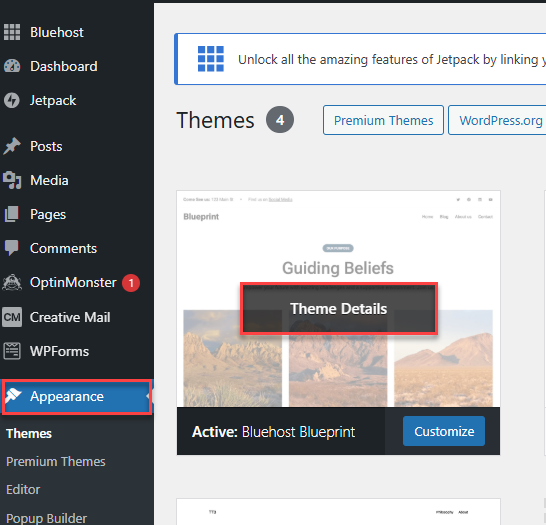Click the Creative Mail CM icon

12,317
